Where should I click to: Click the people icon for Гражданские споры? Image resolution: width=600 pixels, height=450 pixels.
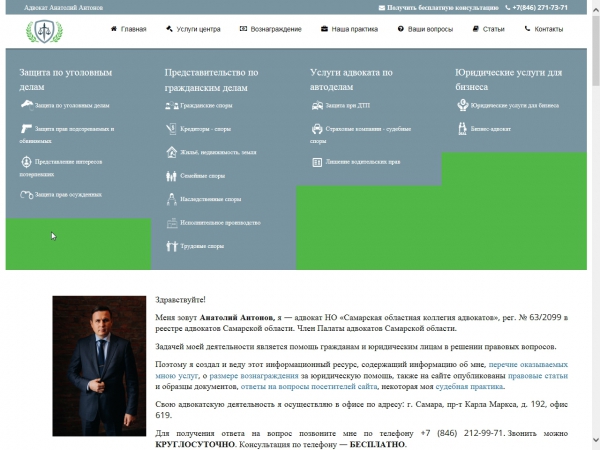[172, 106]
